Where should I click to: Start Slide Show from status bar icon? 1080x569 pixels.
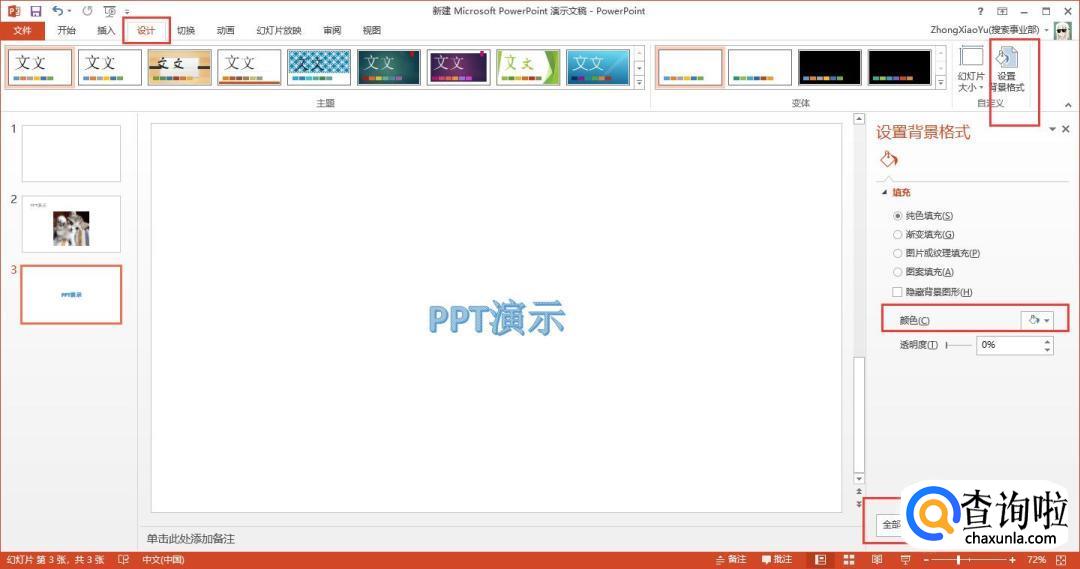[x=905, y=559]
